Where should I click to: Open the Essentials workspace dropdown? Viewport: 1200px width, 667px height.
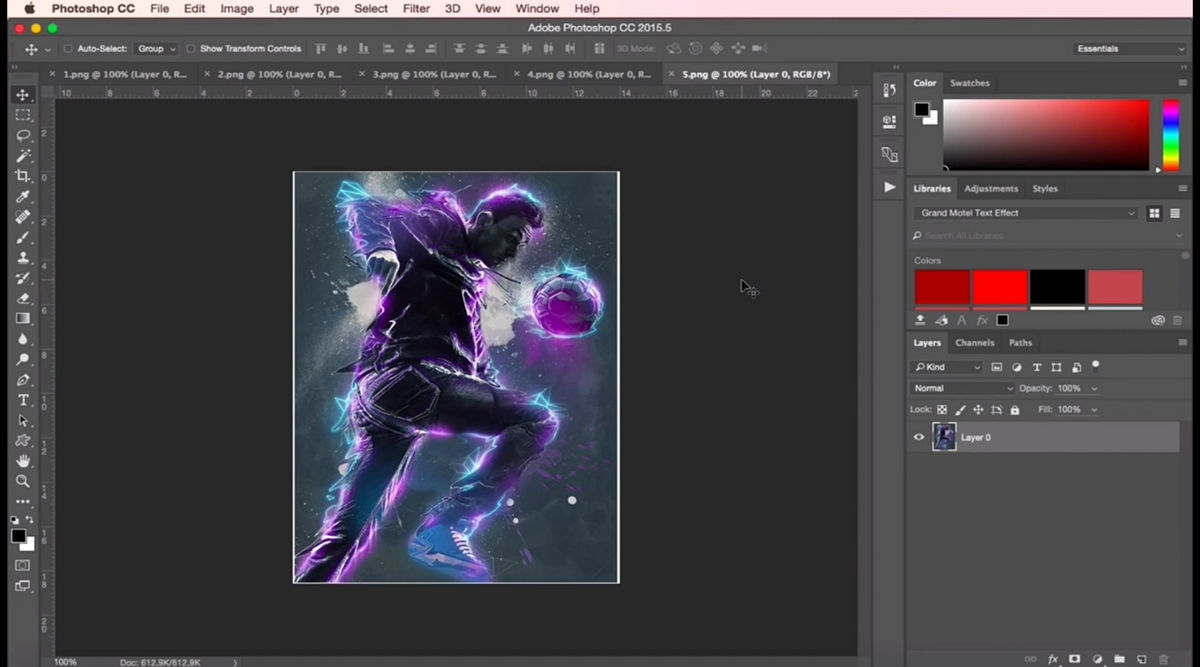click(1129, 48)
